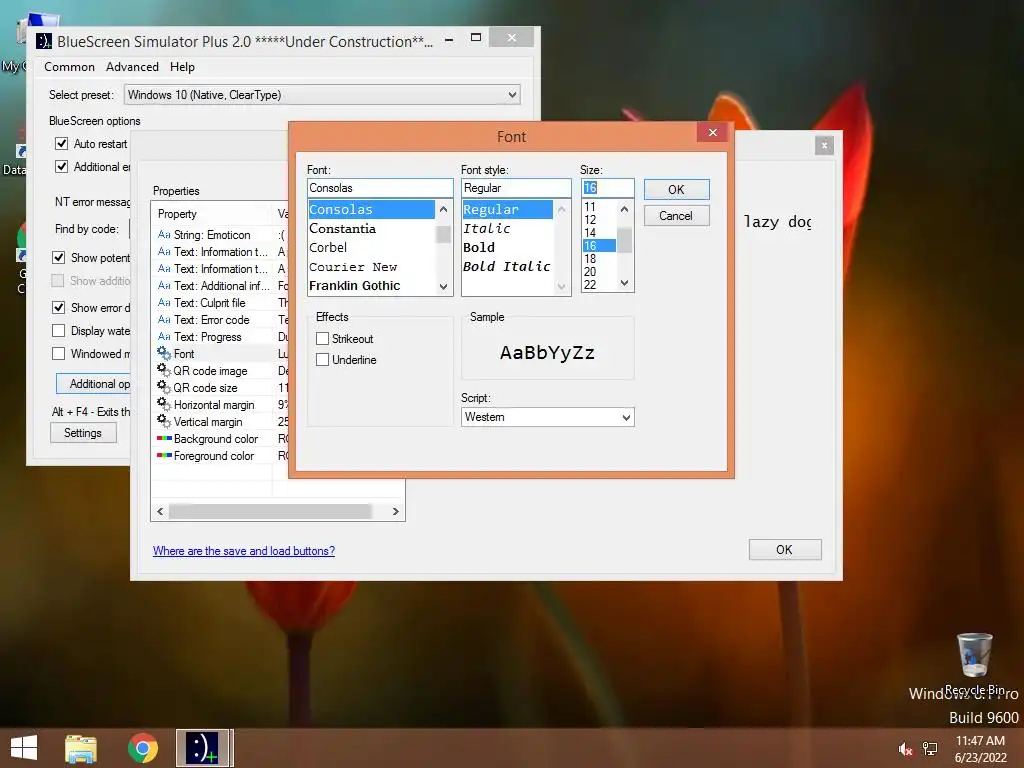Click the Text: Progress Aa icon
Screen dimensions: 1024x768
click(x=164, y=336)
